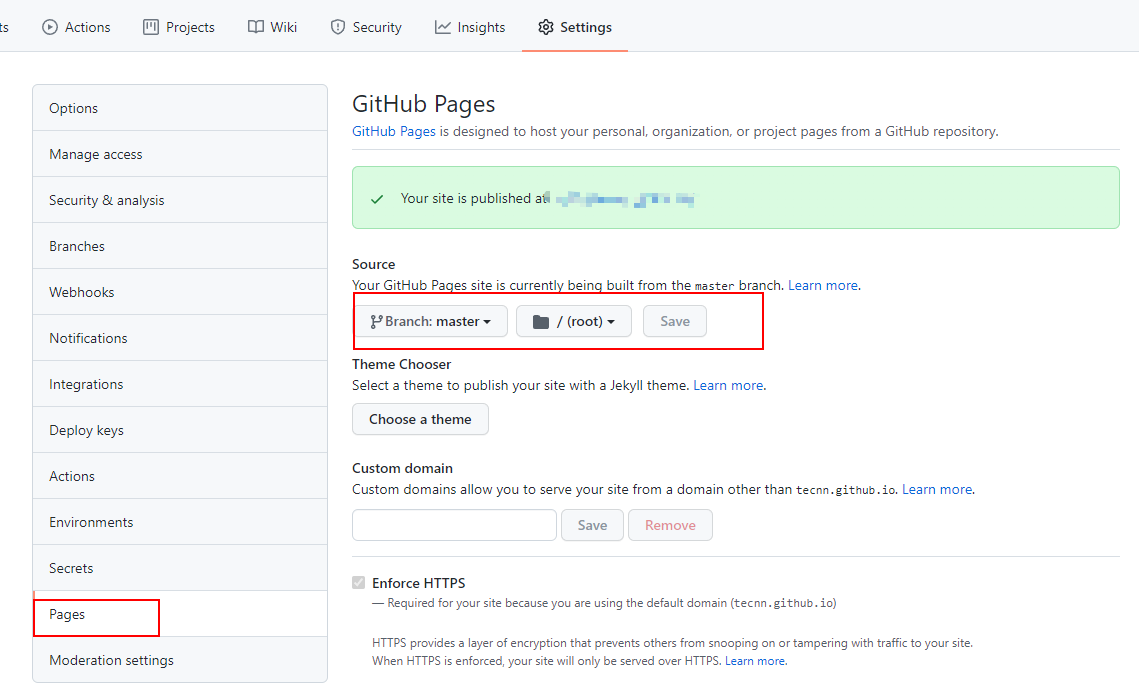Open Integrations settings
Screen dimensions: 1139x689
pos(180,384)
